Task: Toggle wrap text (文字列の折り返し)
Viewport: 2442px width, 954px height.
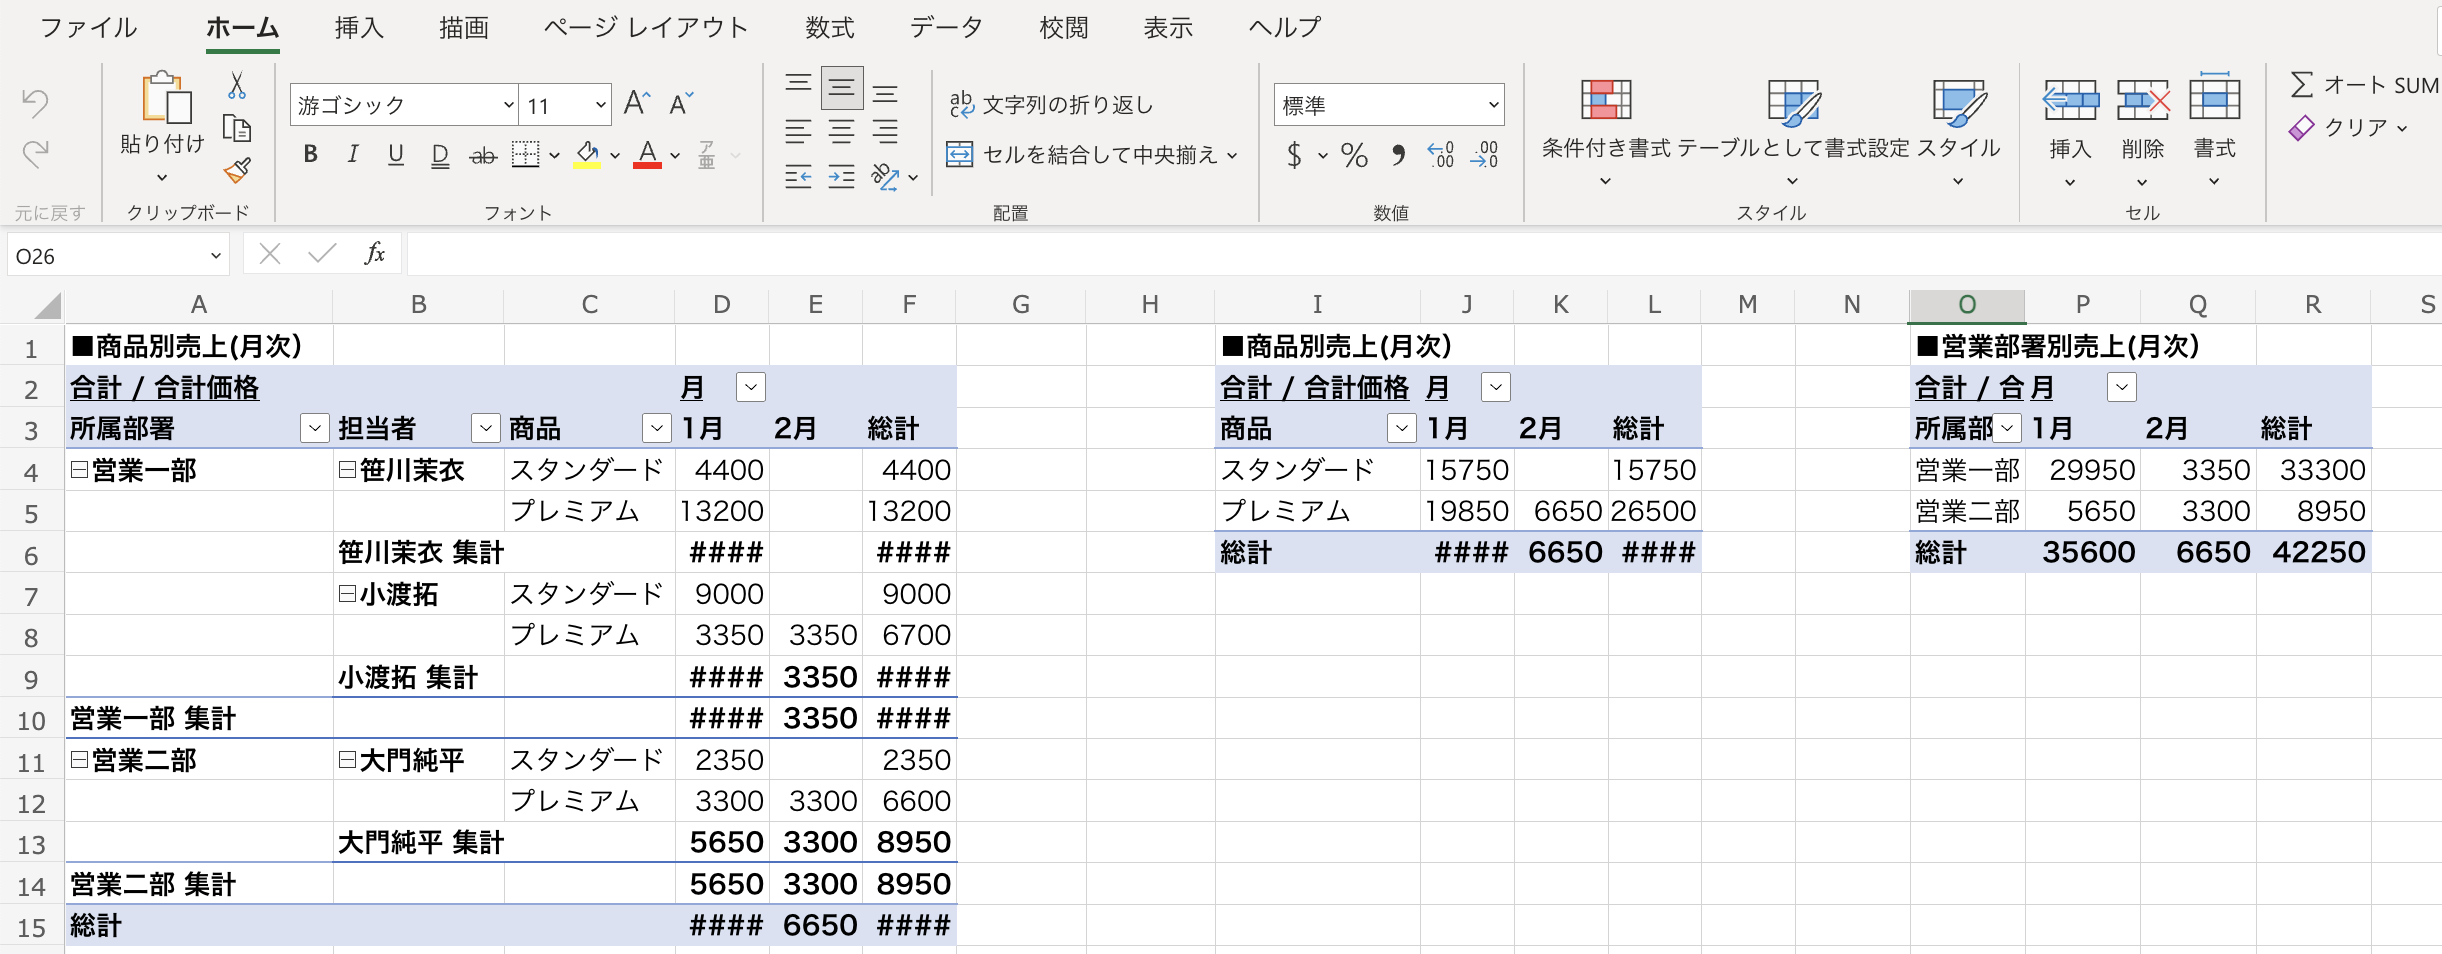Action: point(1051,104)
